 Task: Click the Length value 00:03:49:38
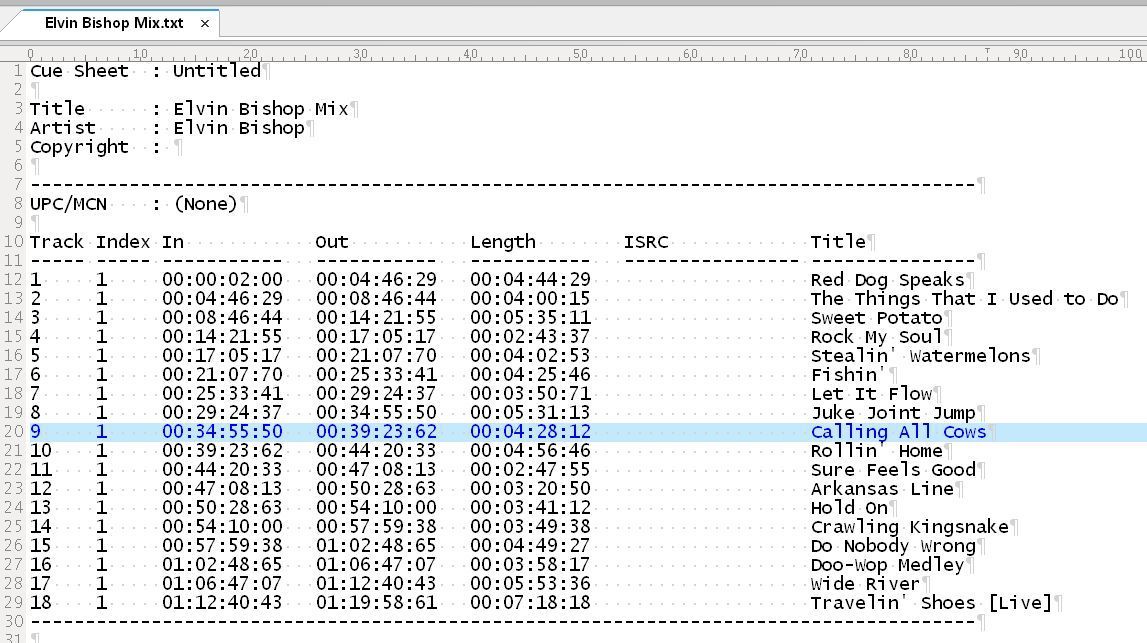pyautogui.click(x=530, y=527)
